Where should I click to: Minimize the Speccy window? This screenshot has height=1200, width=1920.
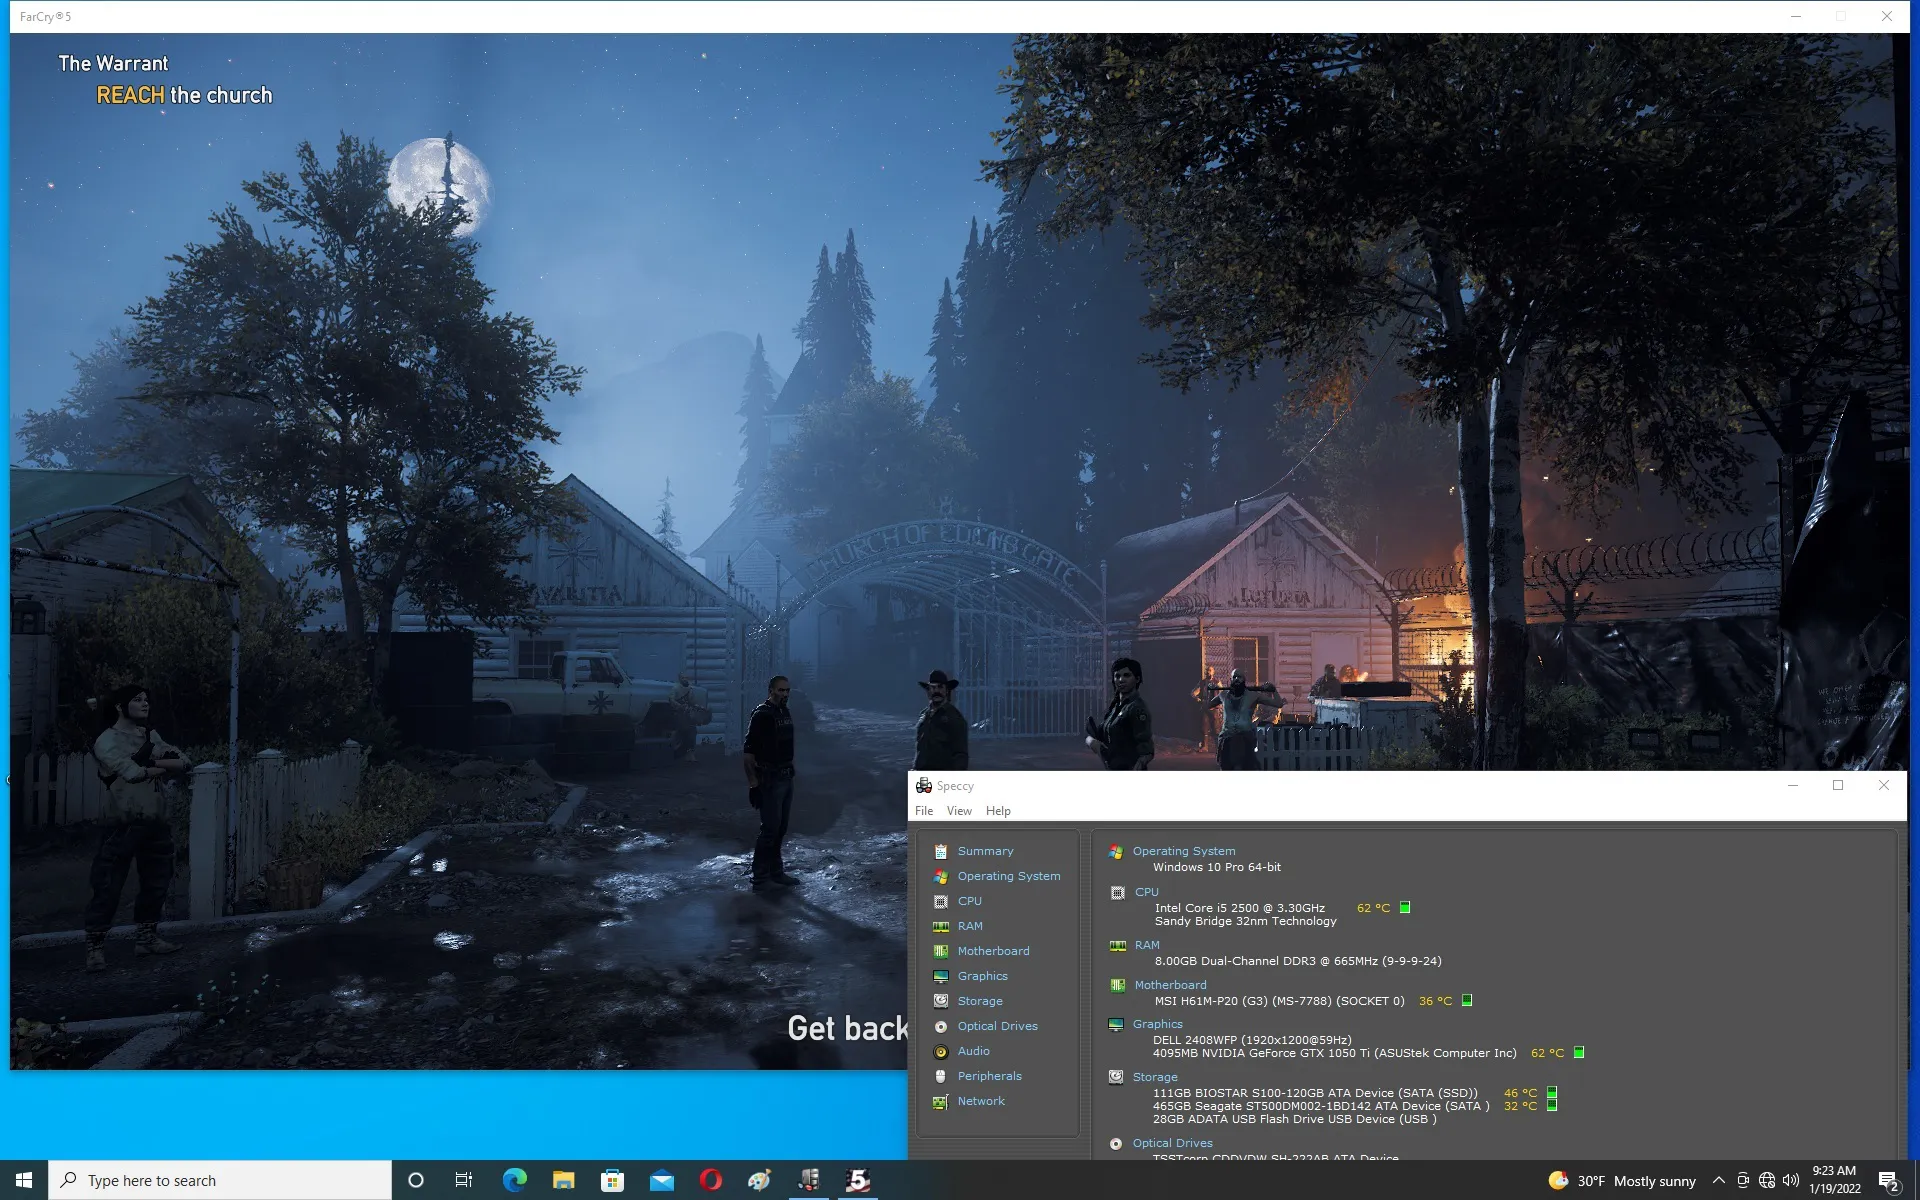click(x=1793, y=785)
